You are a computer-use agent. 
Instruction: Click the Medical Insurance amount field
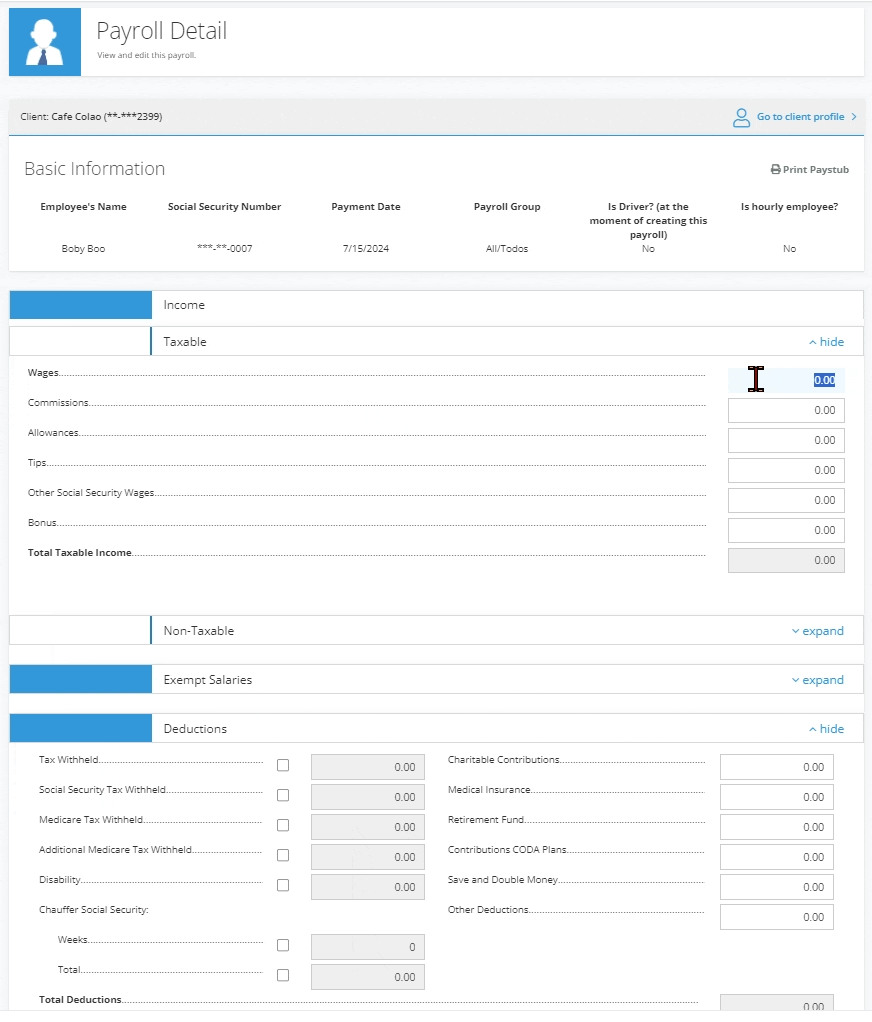tap(776, 796)
